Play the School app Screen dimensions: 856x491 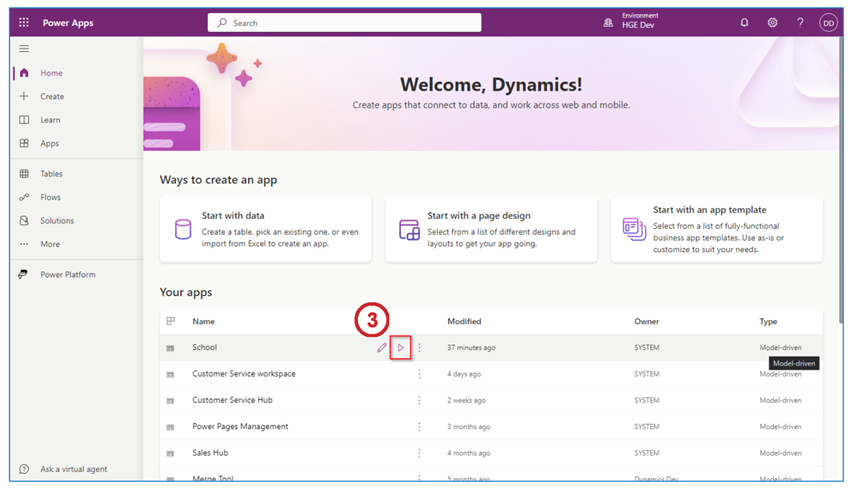(400, 348)
